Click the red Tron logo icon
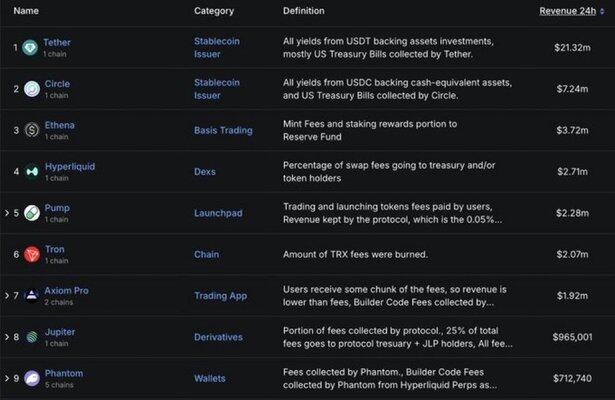615x400 pixels. (32, 255)
